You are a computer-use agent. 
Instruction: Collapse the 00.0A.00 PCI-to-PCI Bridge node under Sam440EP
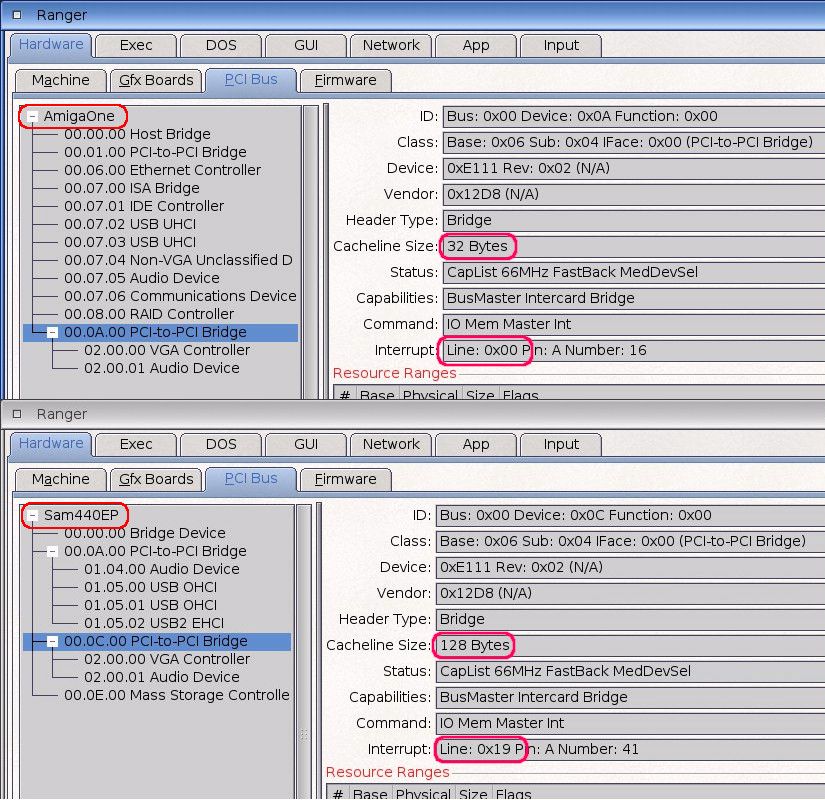pos(52,552)
